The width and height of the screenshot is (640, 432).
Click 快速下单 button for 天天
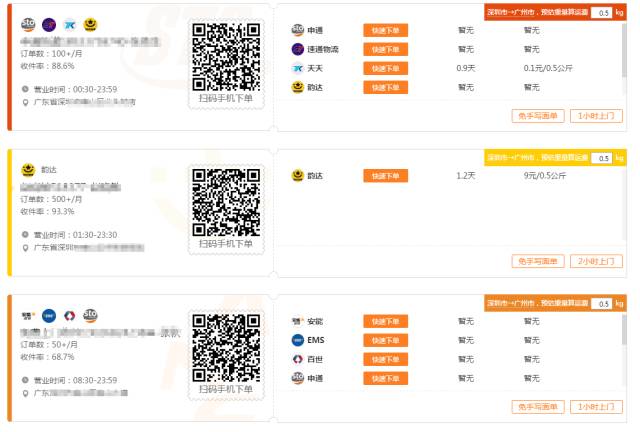pos(385,68)
